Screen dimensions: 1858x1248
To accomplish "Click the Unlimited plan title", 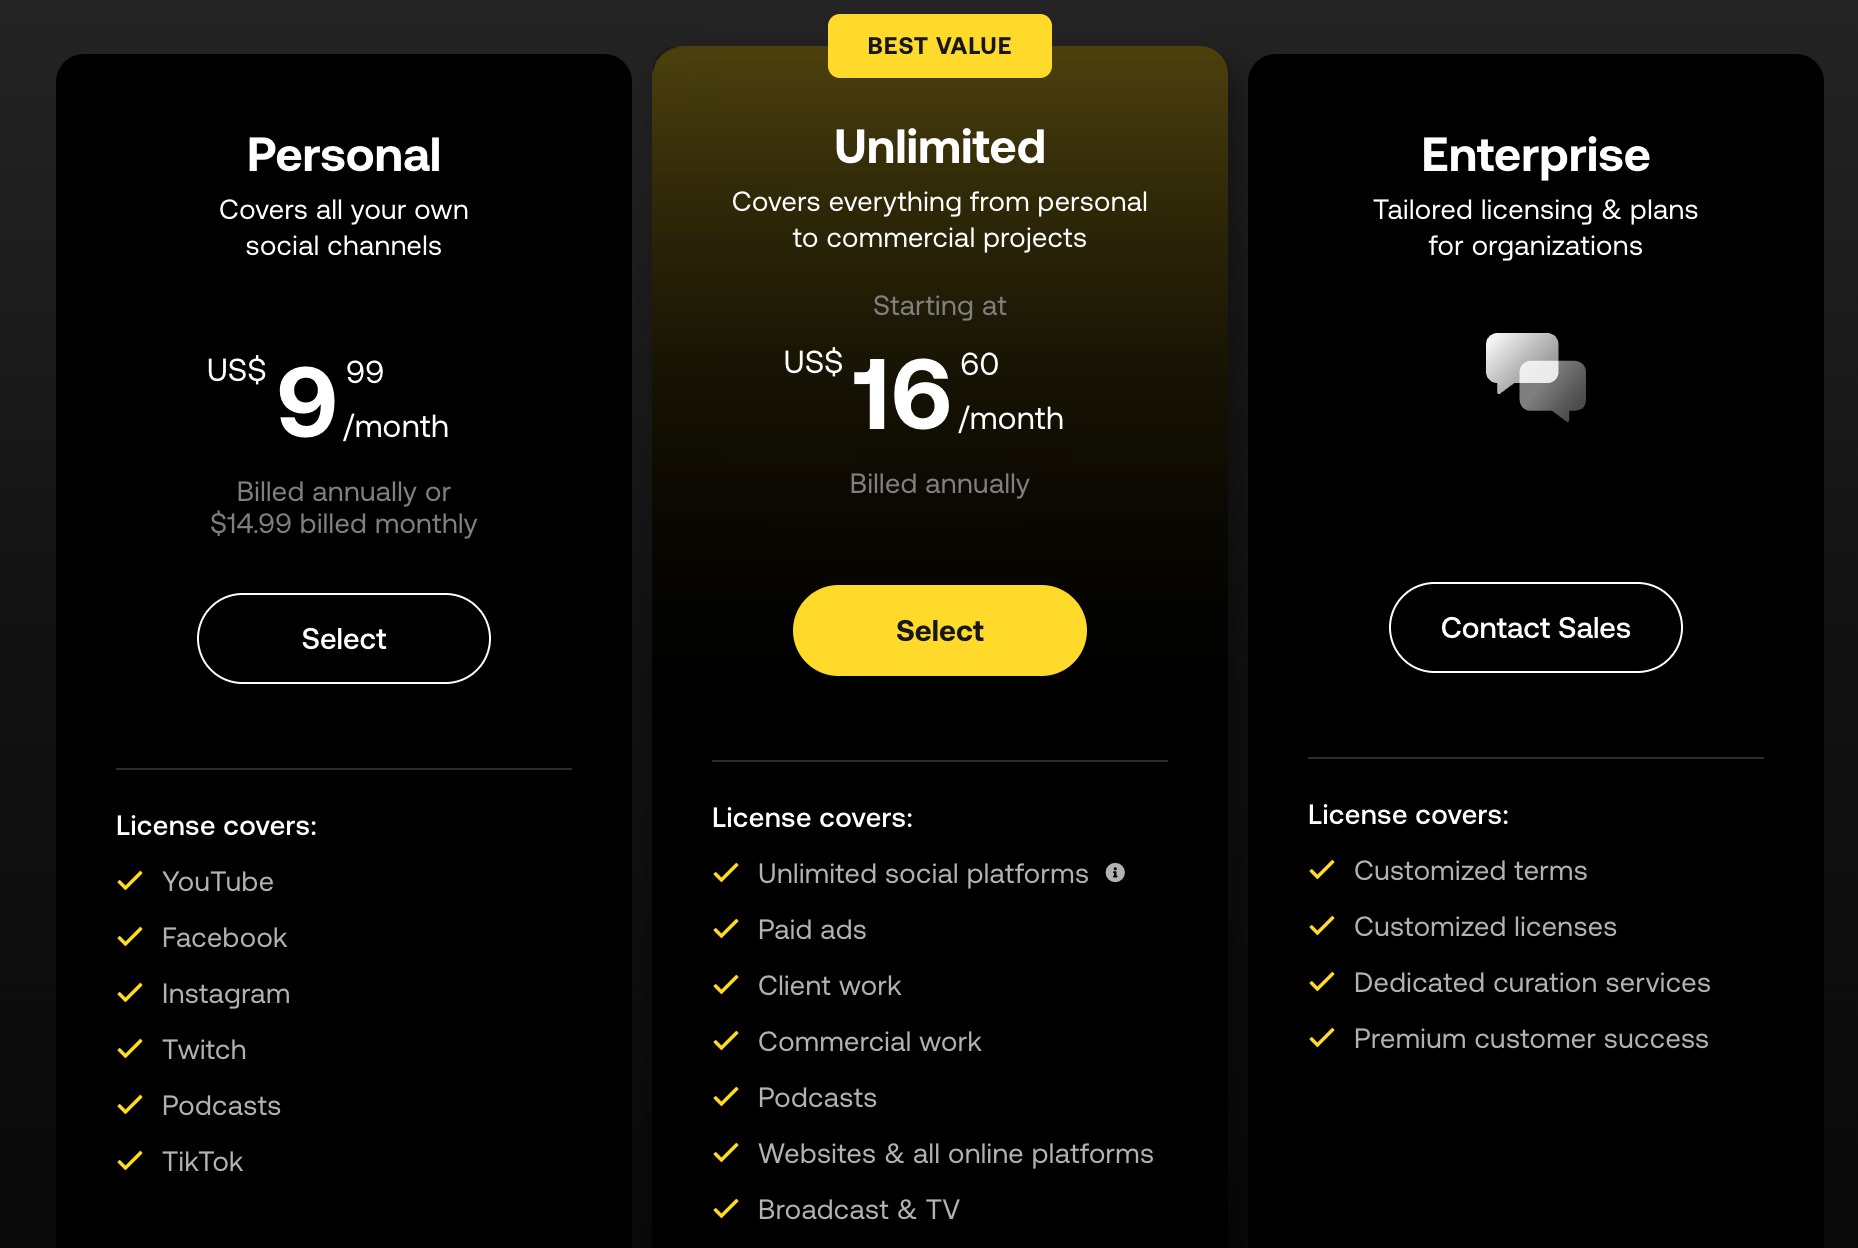I will [940, 147].
